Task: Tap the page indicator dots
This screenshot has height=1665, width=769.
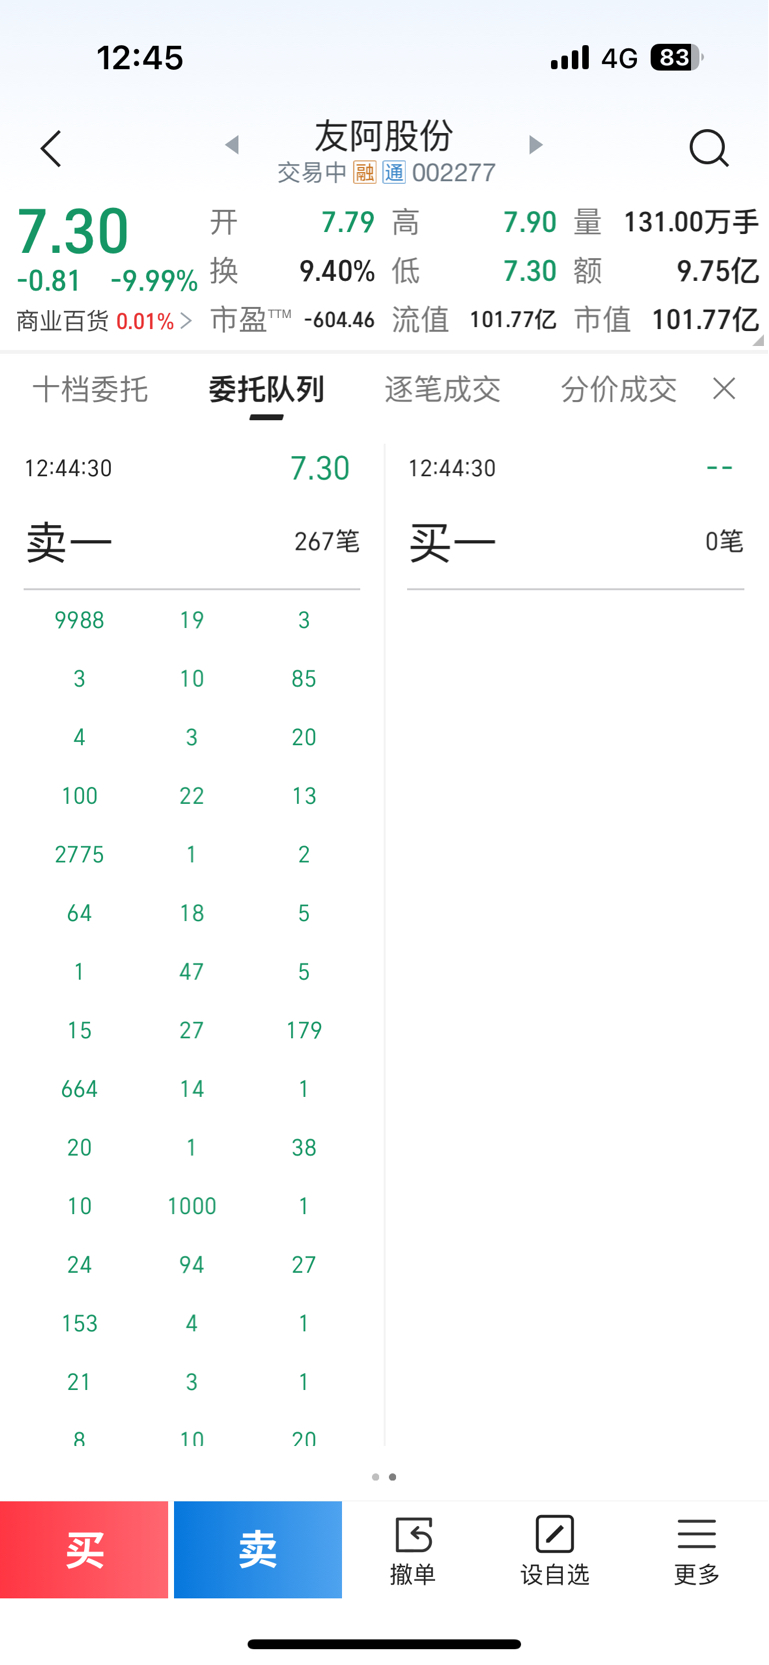Action: (384, 1476)
